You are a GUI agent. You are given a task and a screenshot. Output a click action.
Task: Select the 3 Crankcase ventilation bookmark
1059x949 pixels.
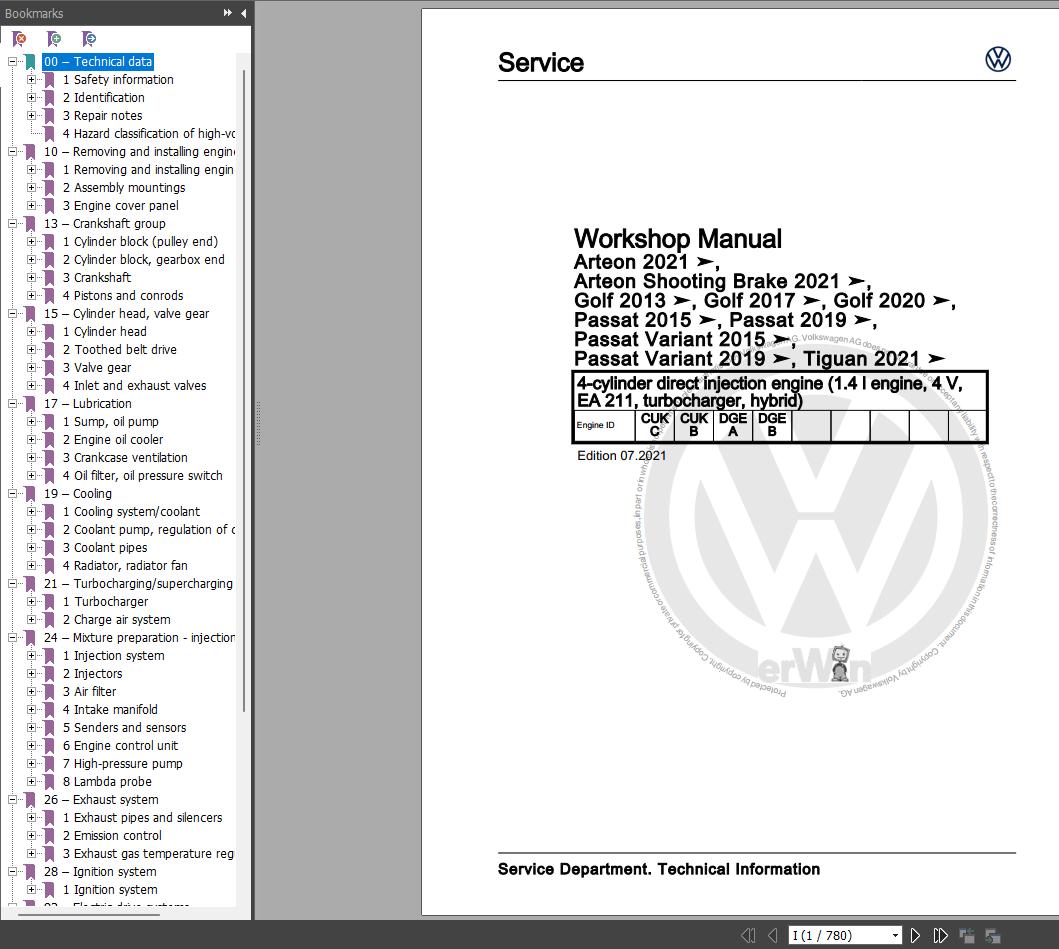click(x=125, y=458)
